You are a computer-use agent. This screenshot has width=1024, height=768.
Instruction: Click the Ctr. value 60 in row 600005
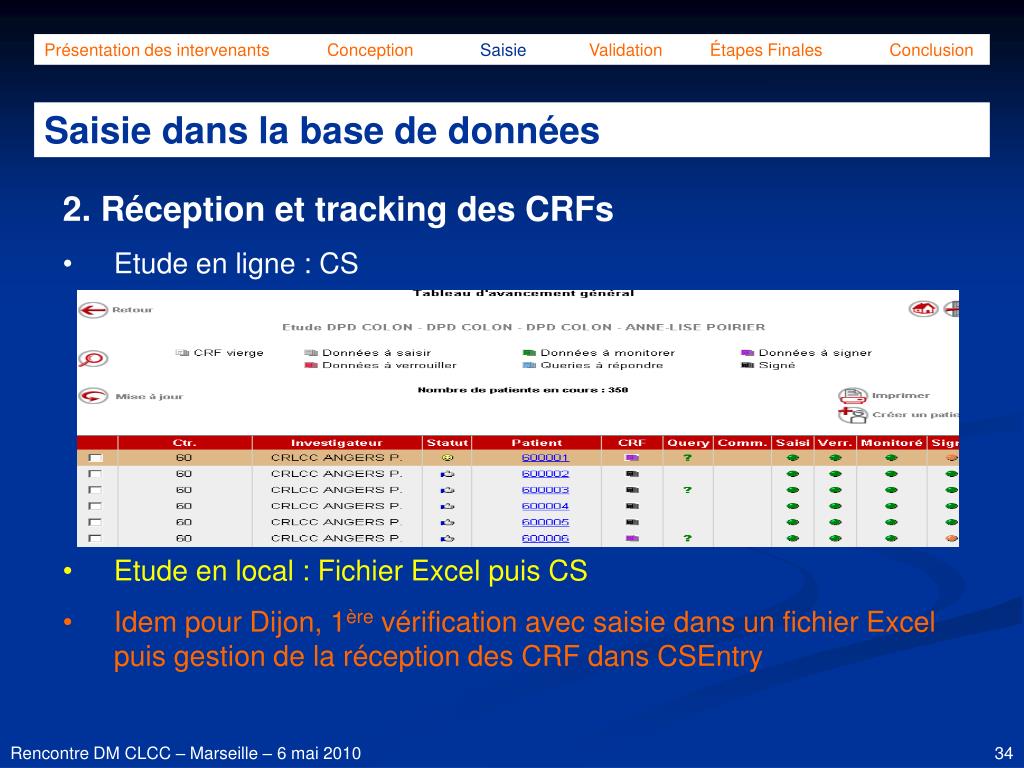184,522
